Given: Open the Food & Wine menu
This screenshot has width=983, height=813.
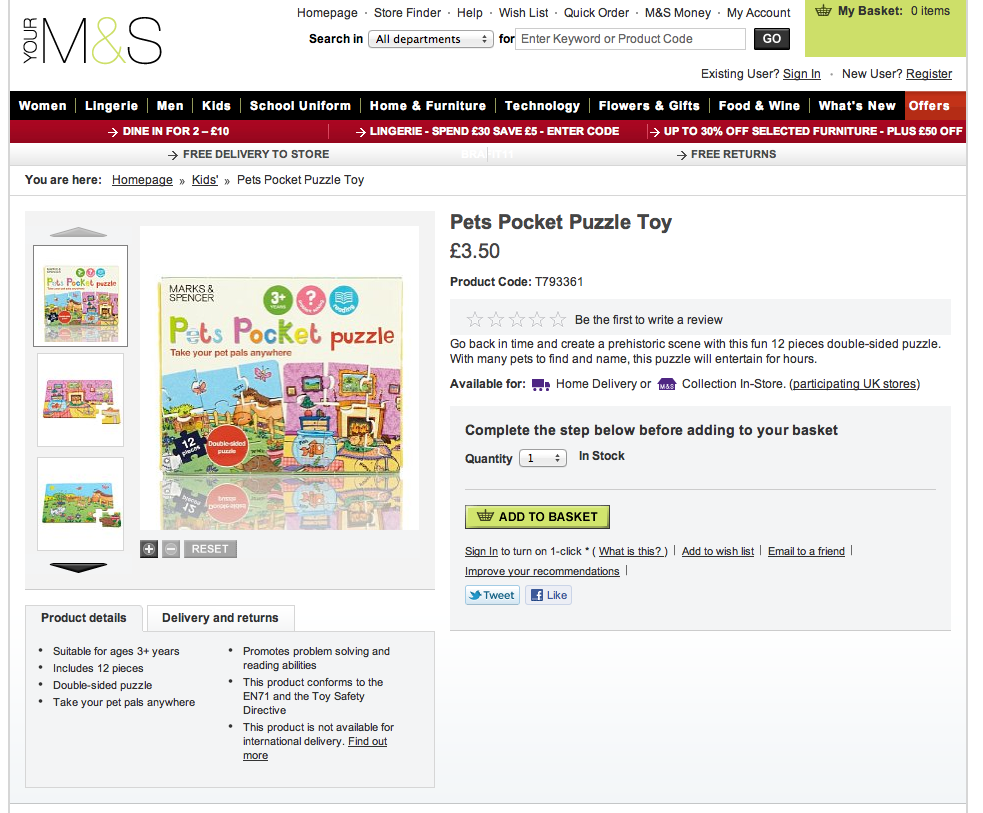Looking at the screenshot, I should coord(759,106).
